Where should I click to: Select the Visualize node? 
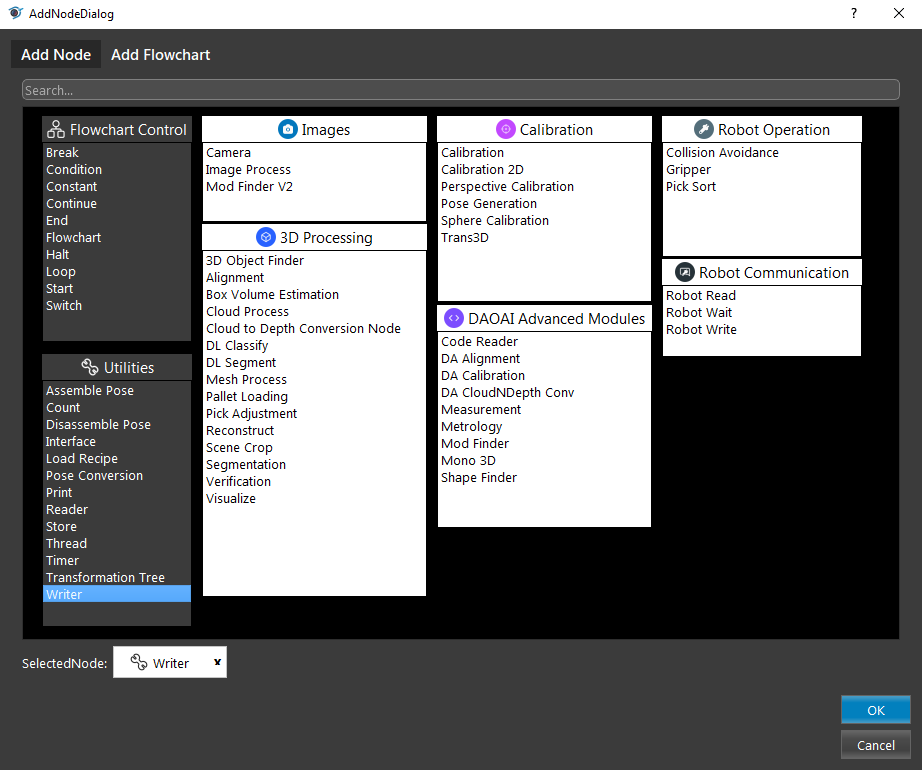(231, 498)
